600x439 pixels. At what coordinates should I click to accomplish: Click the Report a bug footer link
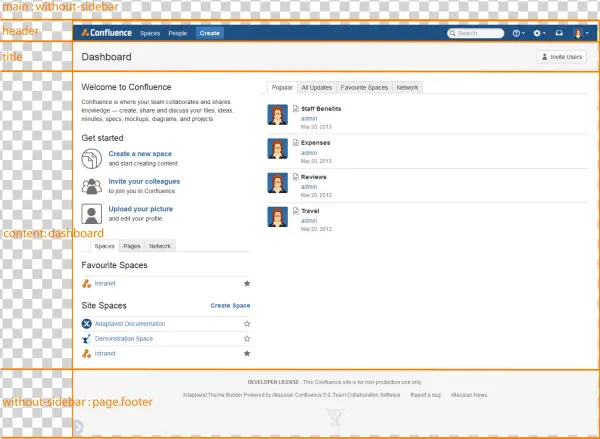tap(426, 395)
